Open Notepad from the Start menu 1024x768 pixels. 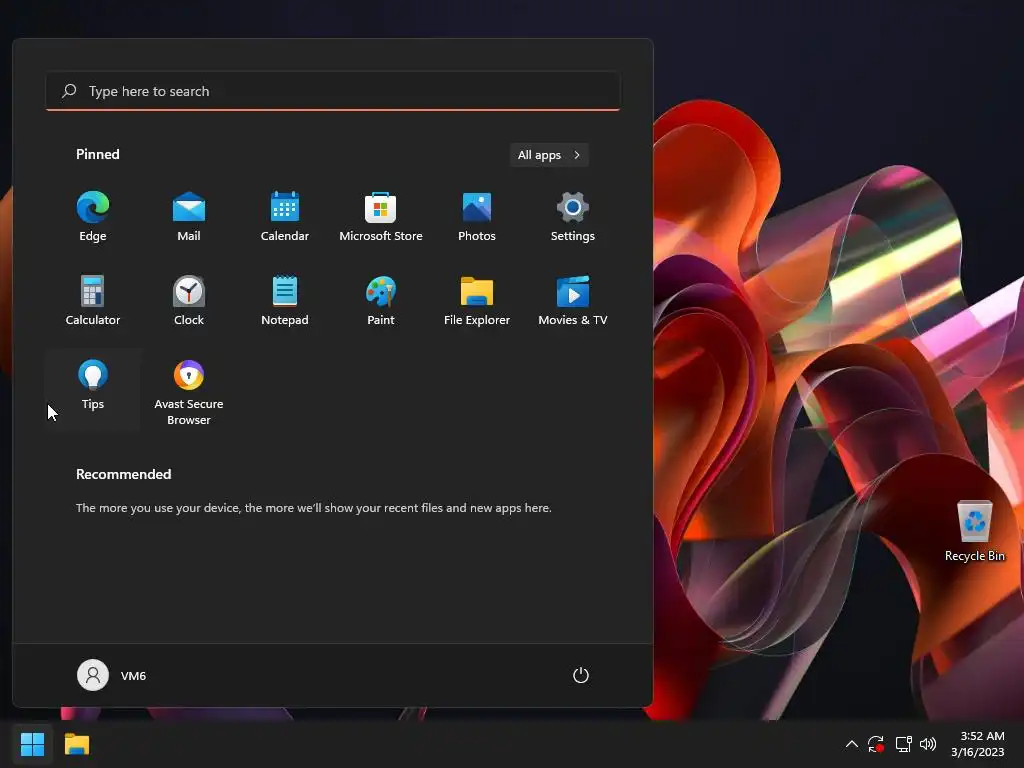[285, 300]
